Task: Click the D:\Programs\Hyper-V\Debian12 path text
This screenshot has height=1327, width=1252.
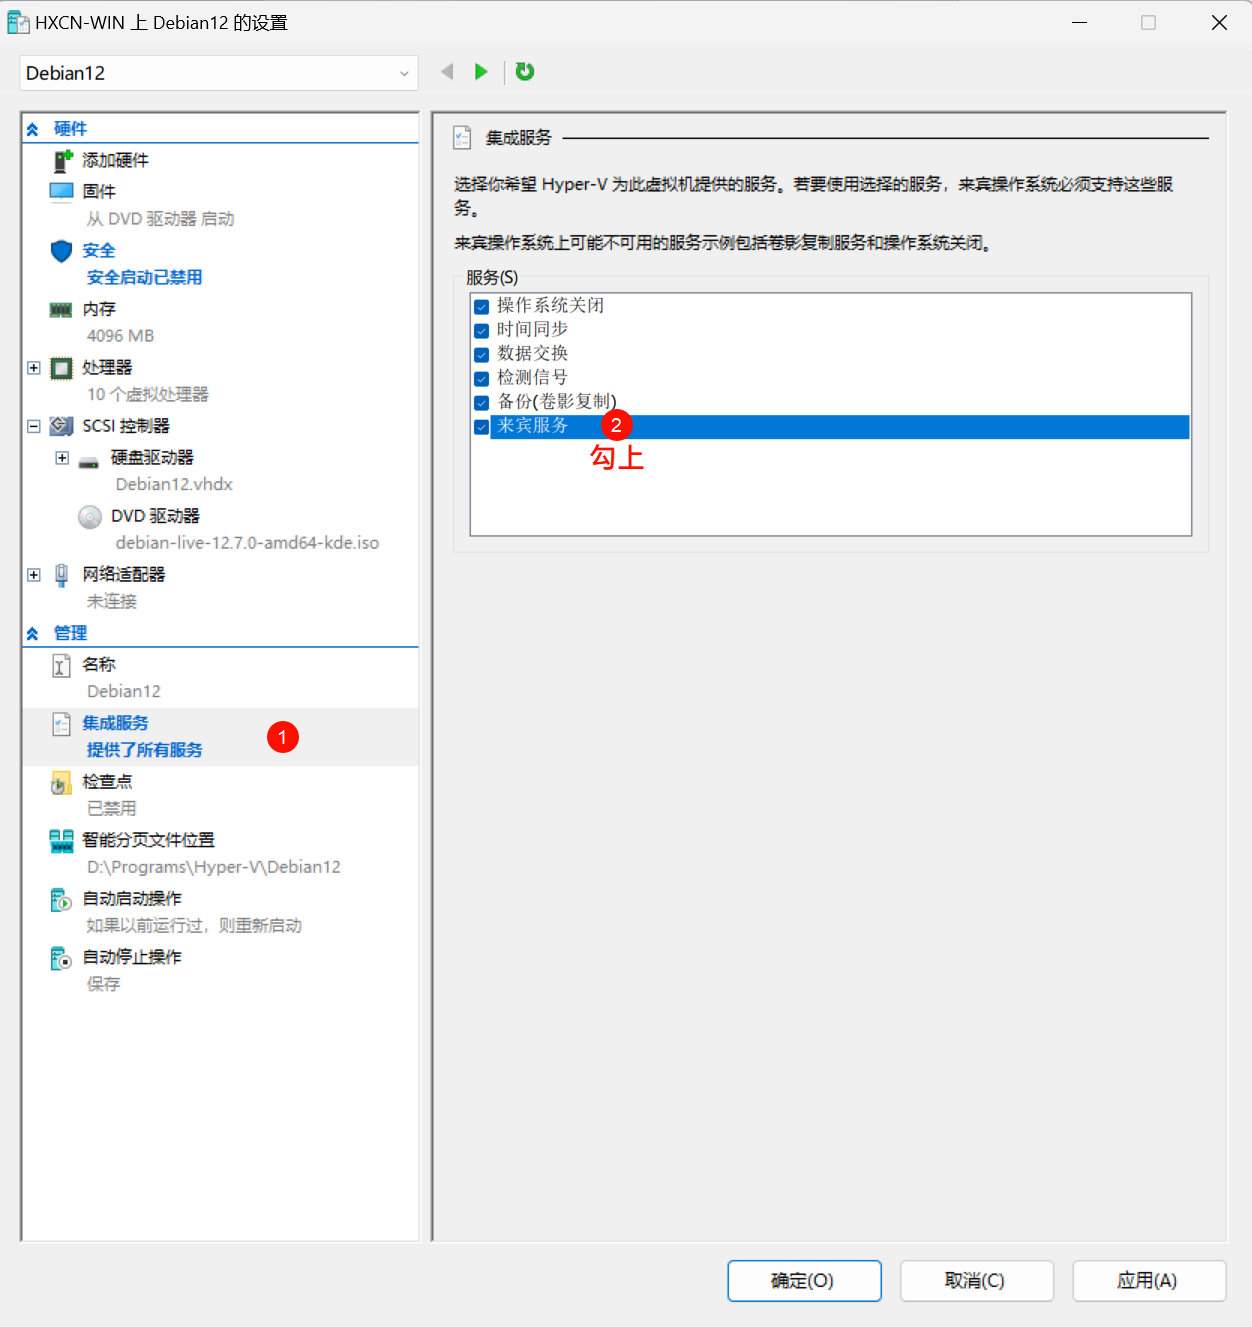Action: click(x=213, y=867)
